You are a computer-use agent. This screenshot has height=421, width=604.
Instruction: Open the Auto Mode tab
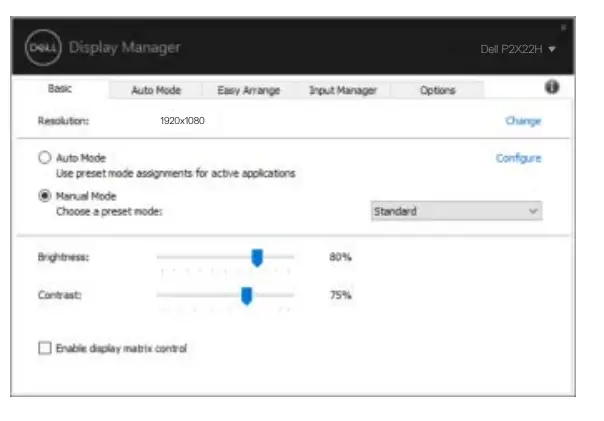[x=156, y=90]
